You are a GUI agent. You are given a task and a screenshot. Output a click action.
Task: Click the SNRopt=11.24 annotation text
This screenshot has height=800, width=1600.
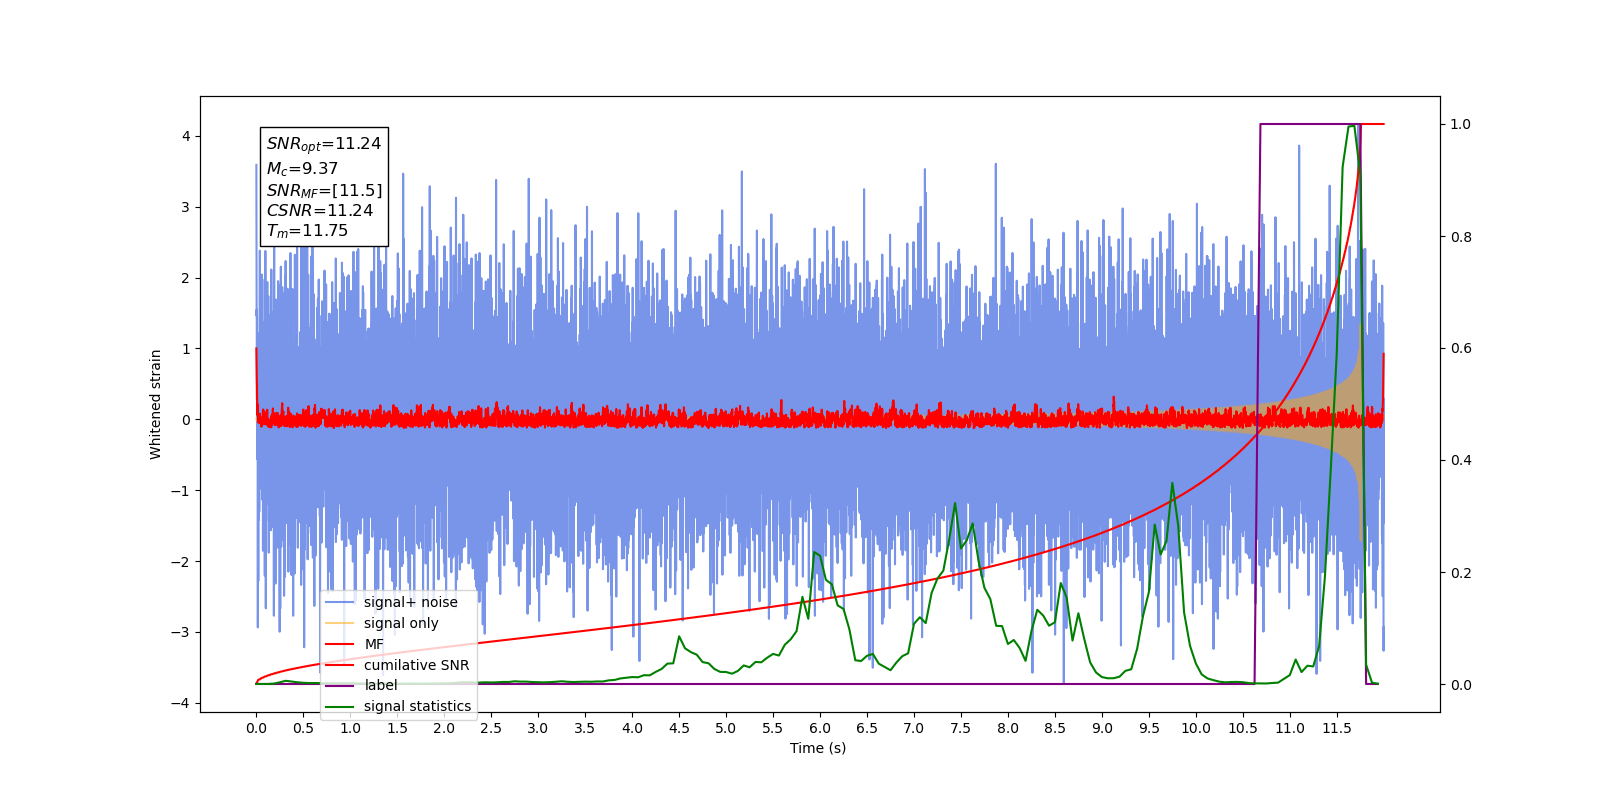pos(324,144)
